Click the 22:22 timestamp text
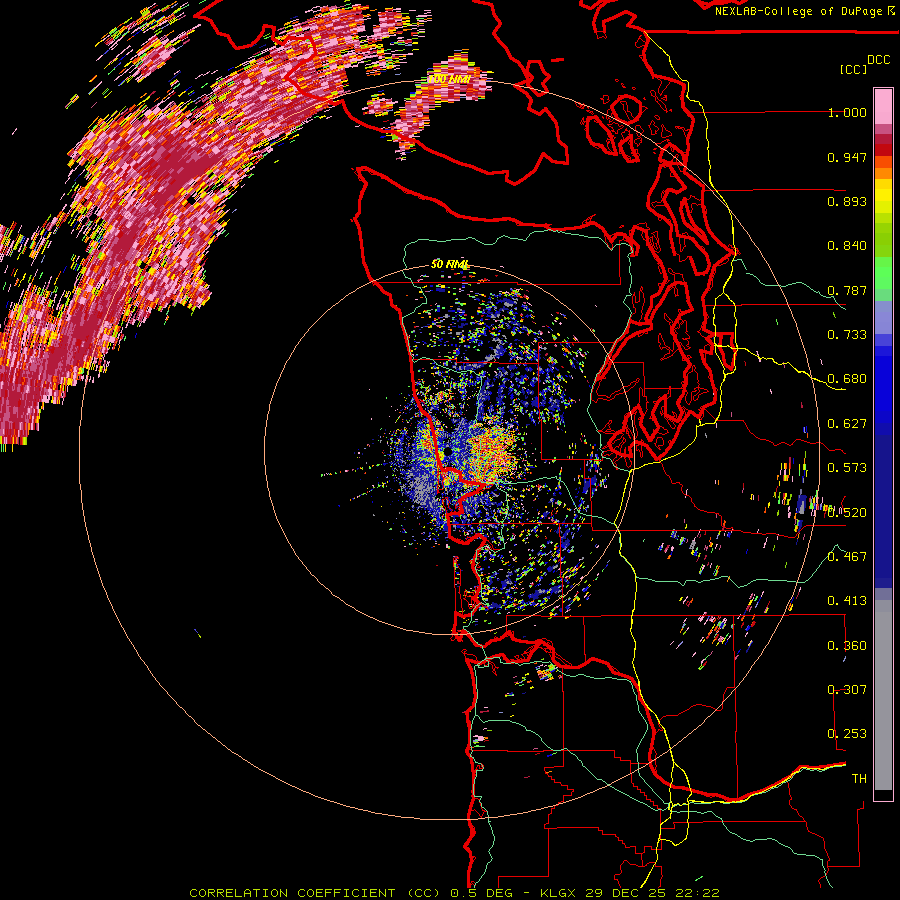The image size is (900, 900). pyautogui.click(x=697, y=893)
